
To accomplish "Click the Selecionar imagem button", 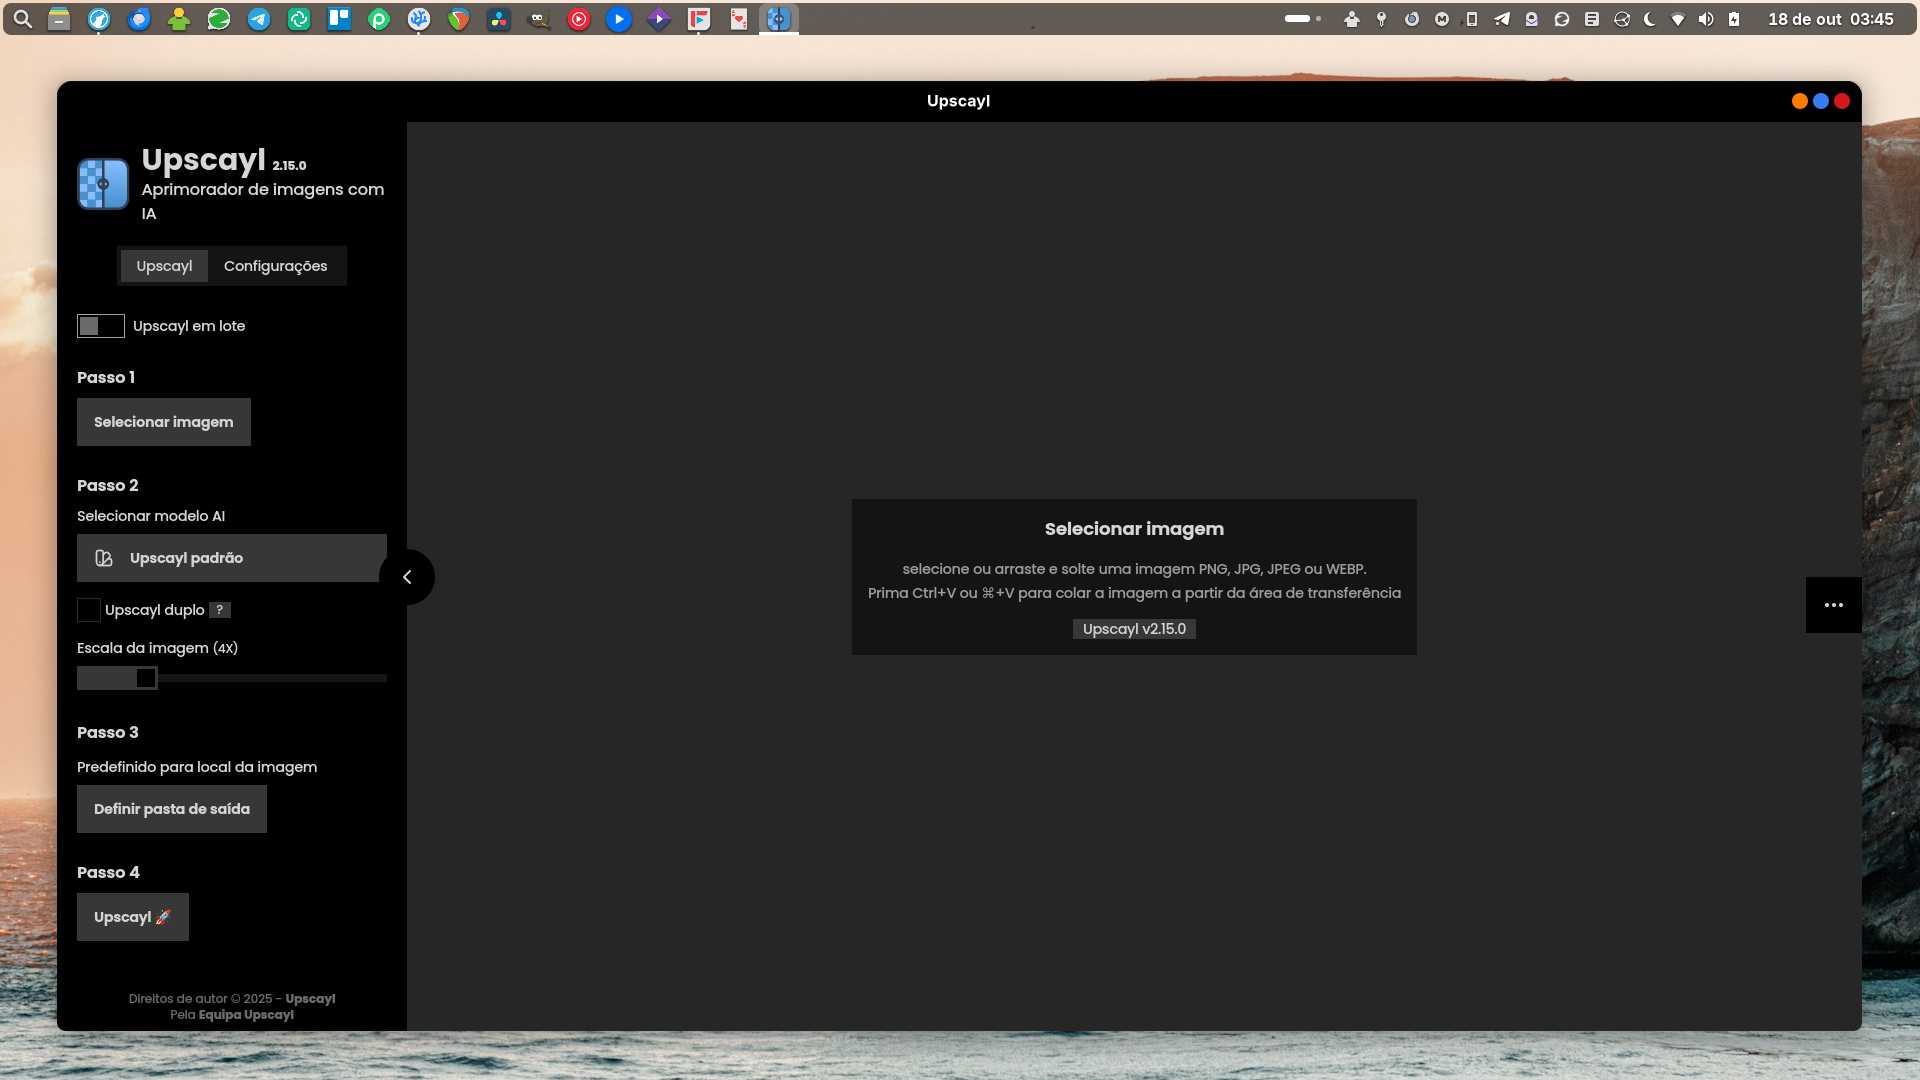I will tap(164, 422).
